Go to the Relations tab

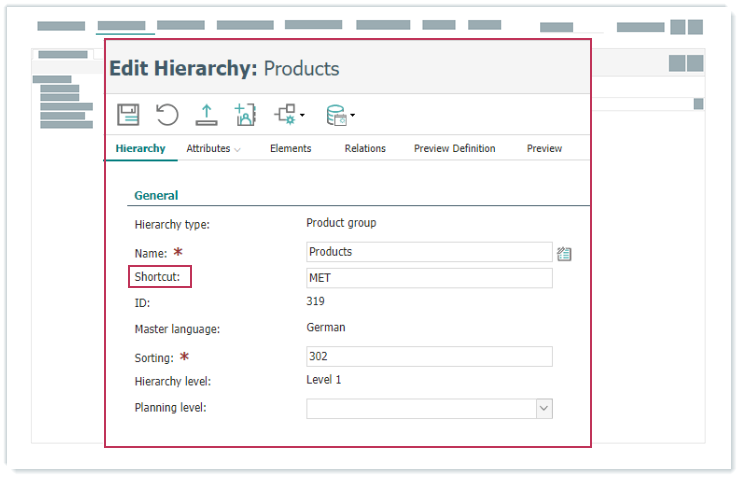[x=365, y=148]
